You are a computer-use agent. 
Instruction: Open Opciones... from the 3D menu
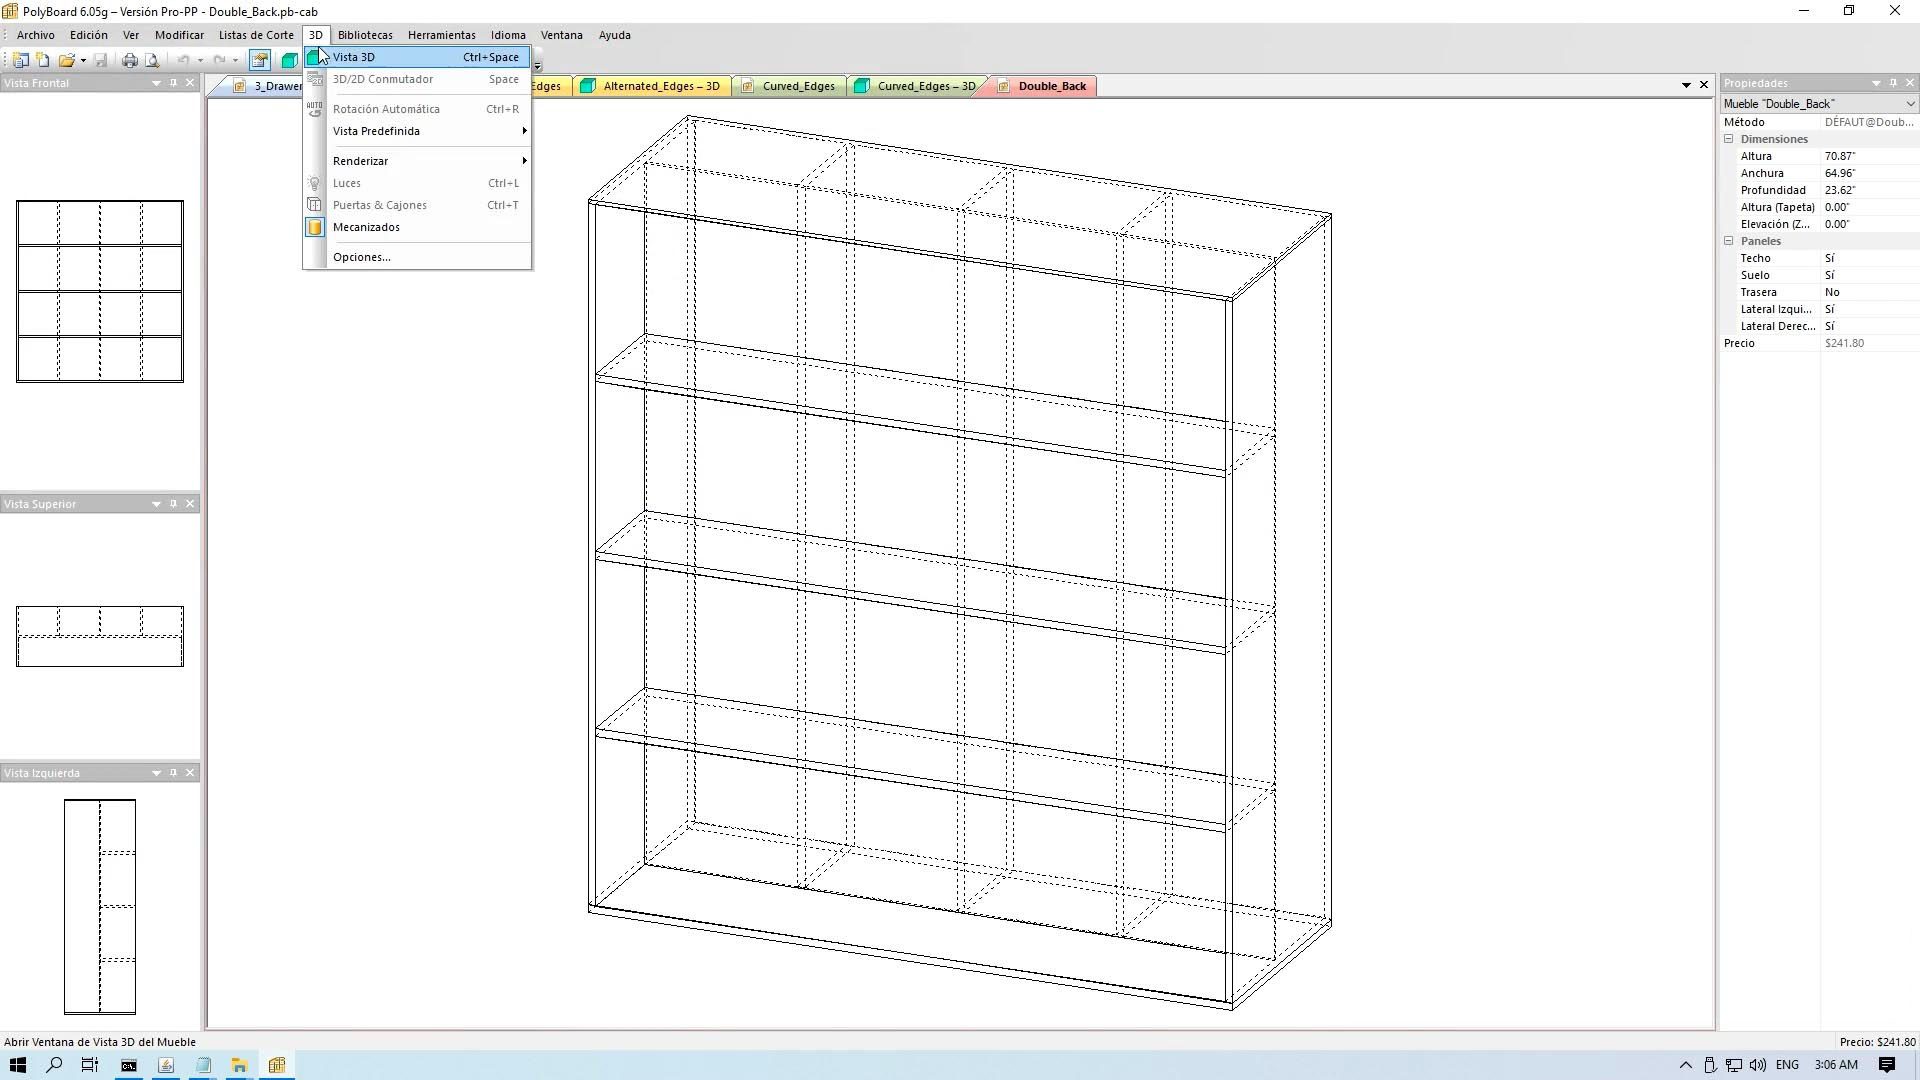point(361,257)
